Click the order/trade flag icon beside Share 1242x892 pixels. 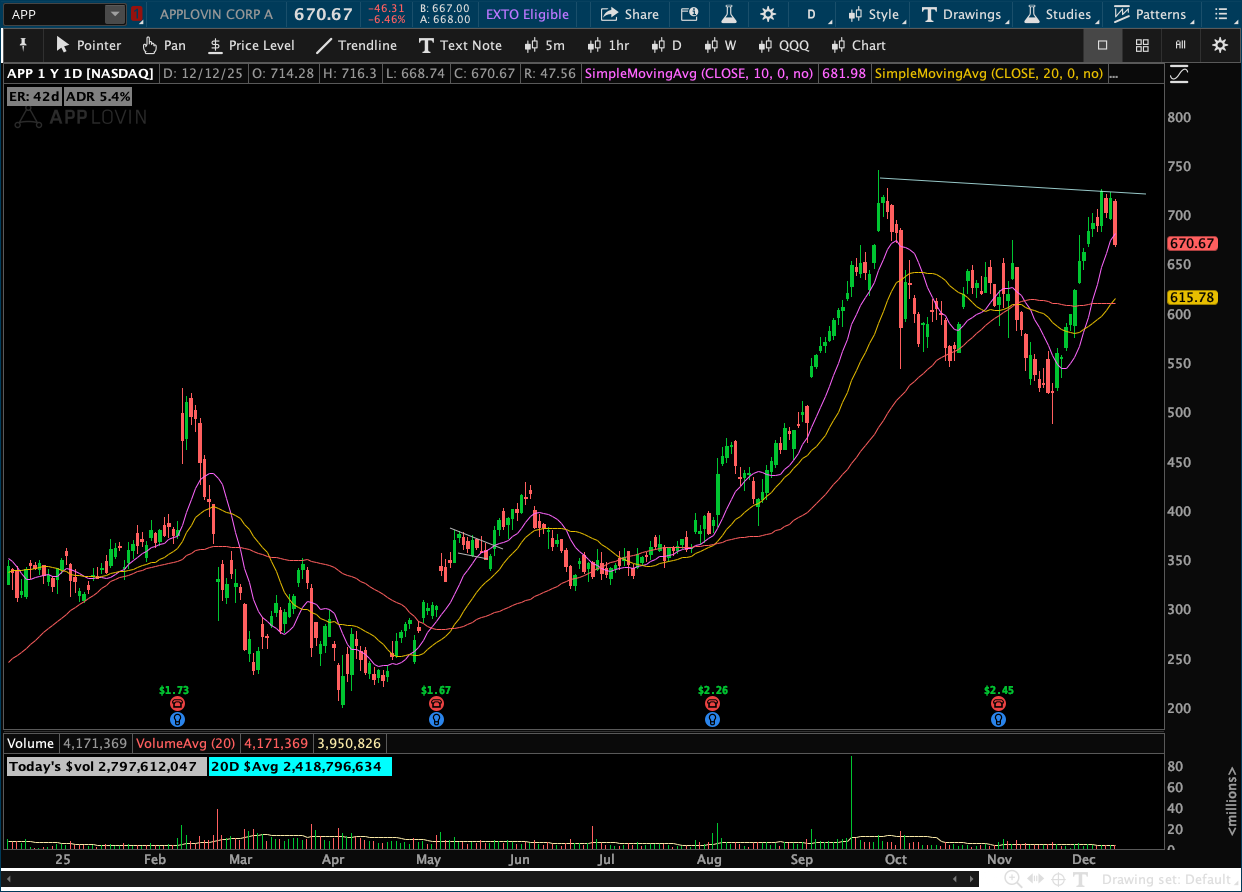(689, 14)
